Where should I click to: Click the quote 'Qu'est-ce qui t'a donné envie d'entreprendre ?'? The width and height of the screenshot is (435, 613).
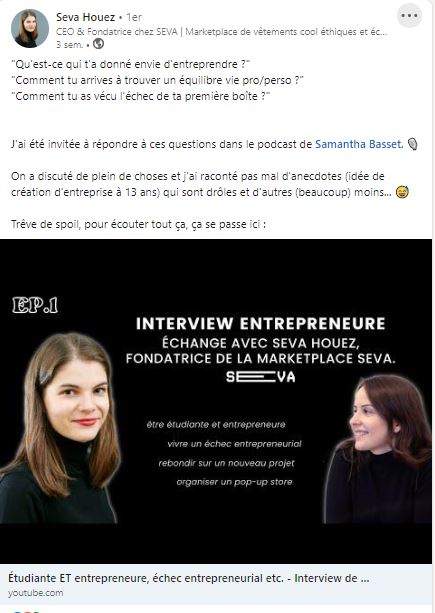tap(131, 64)
